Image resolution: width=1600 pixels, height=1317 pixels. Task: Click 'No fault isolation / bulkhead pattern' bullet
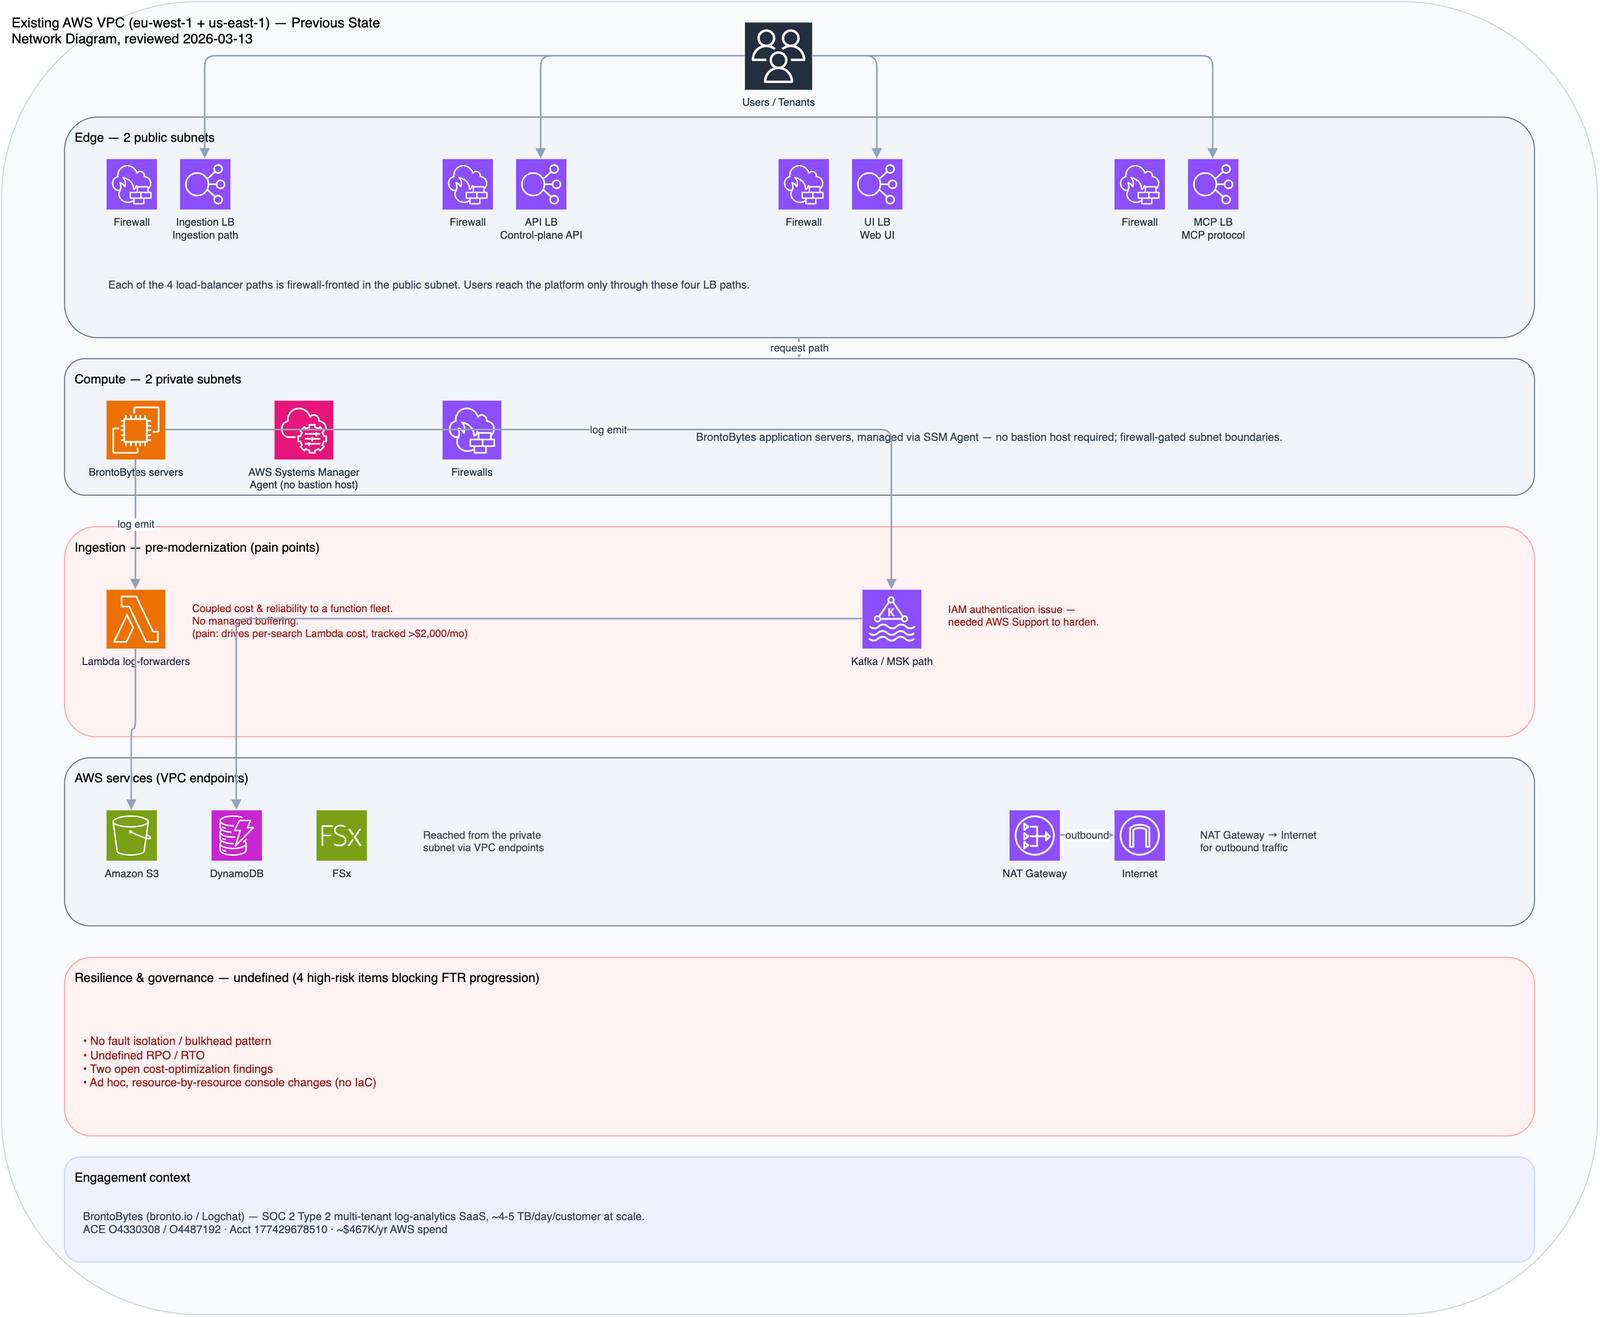(x=177, y=1042)
